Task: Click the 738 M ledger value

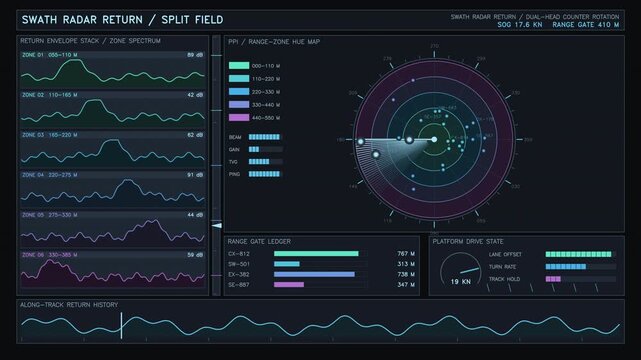Action: point(406,274)
